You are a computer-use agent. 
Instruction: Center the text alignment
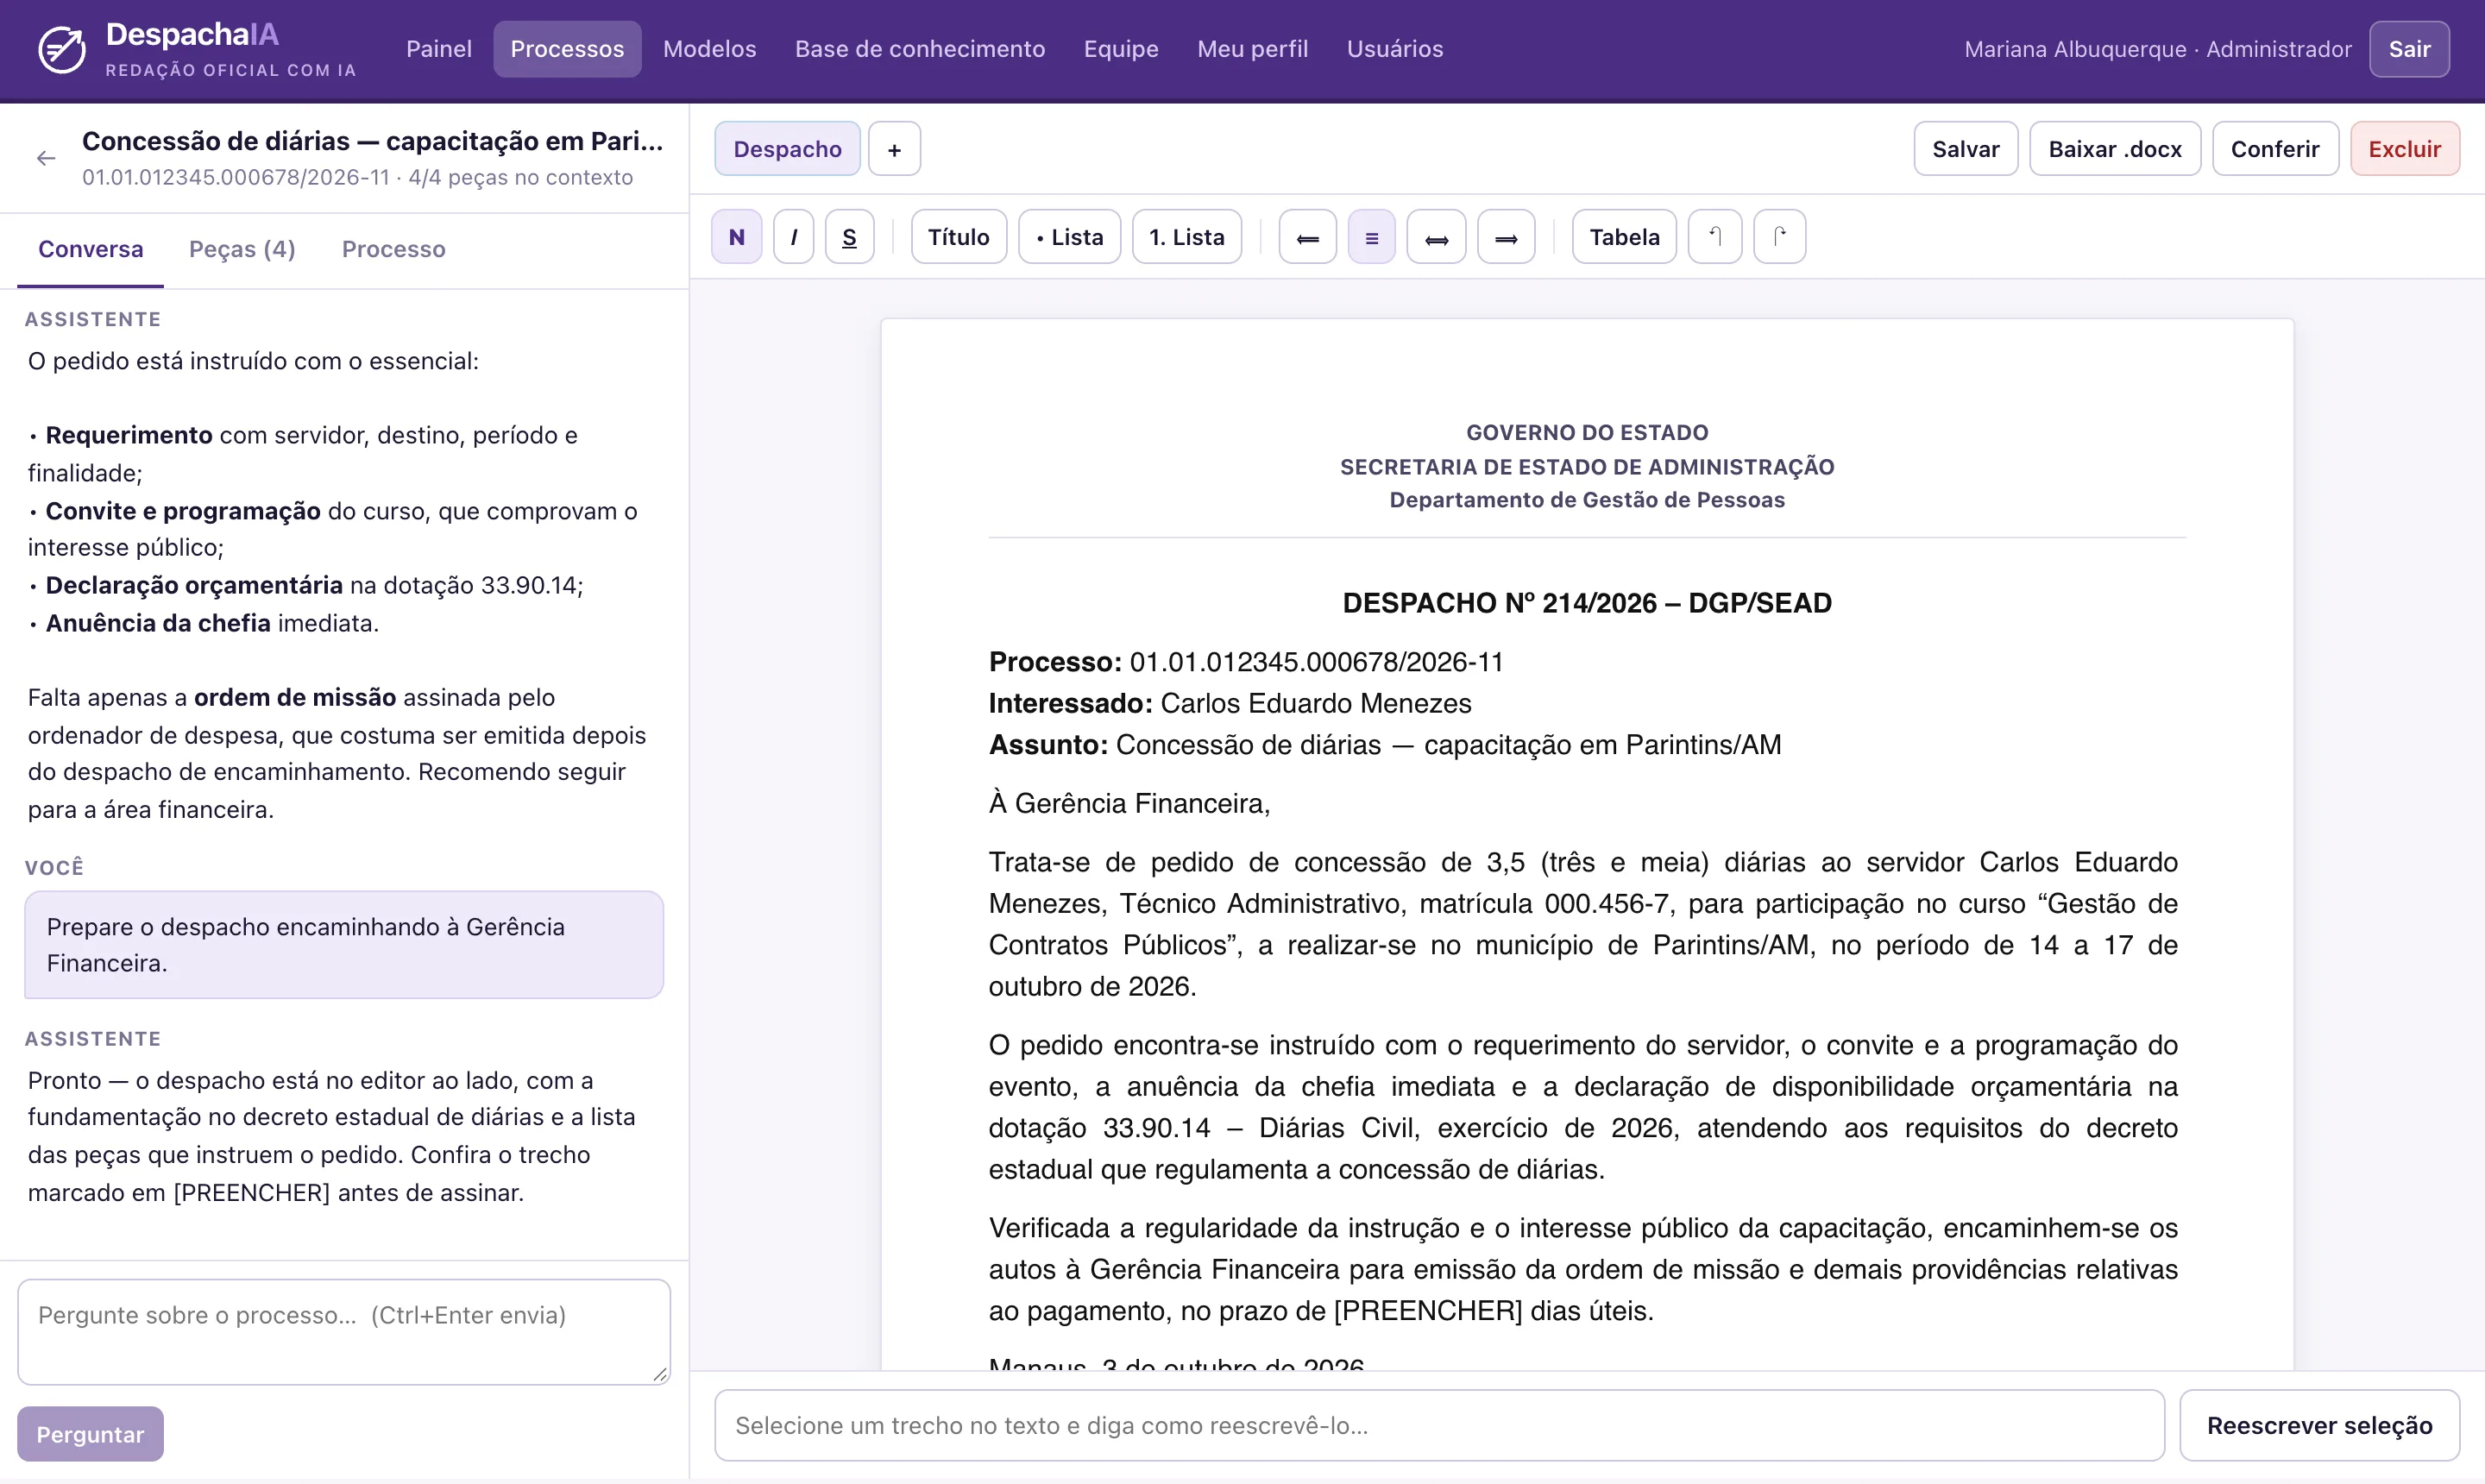coord(1371,237)
